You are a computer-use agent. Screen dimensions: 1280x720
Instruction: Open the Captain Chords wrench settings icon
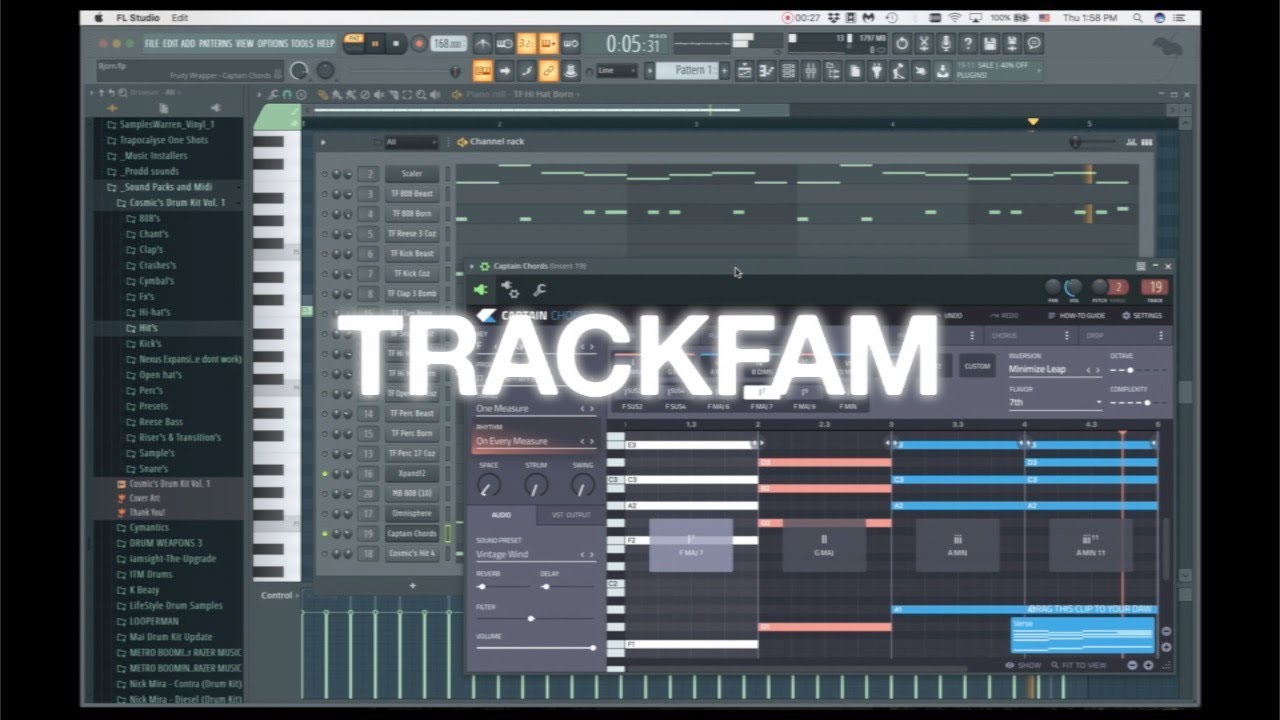(538, 290)
